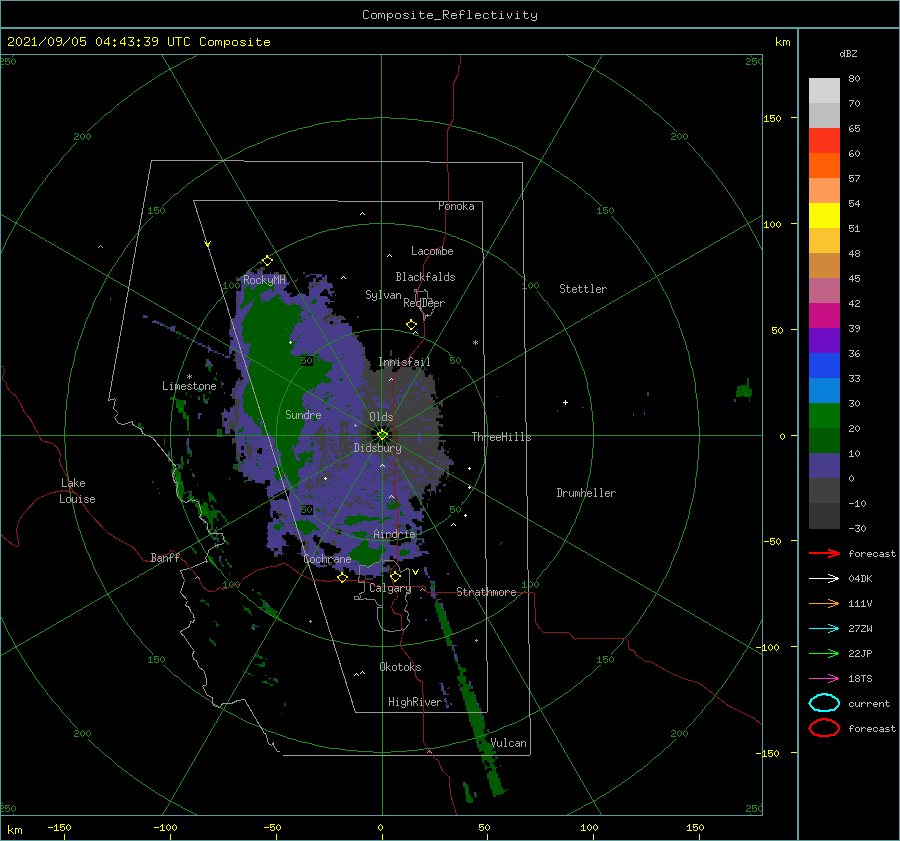Viewport: 900px width, 841px height.
Task: Click the Limestone label
Action: 189,386
